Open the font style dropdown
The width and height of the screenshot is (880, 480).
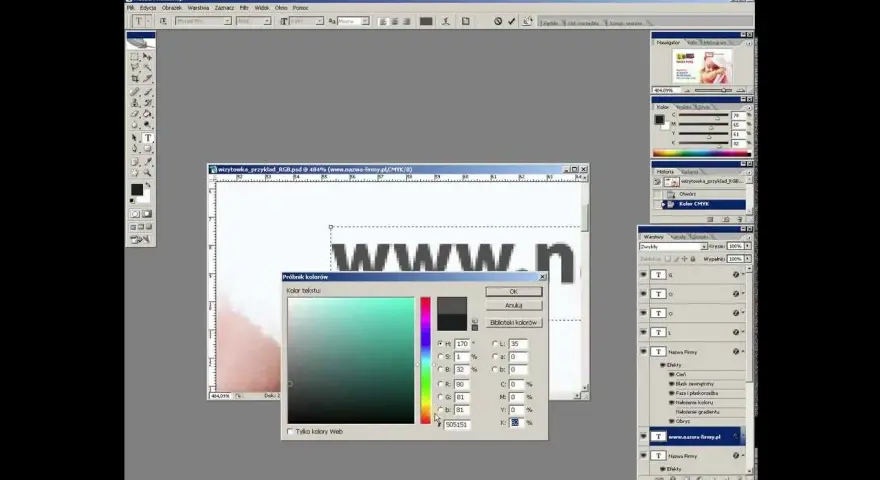tap(267, 21)
